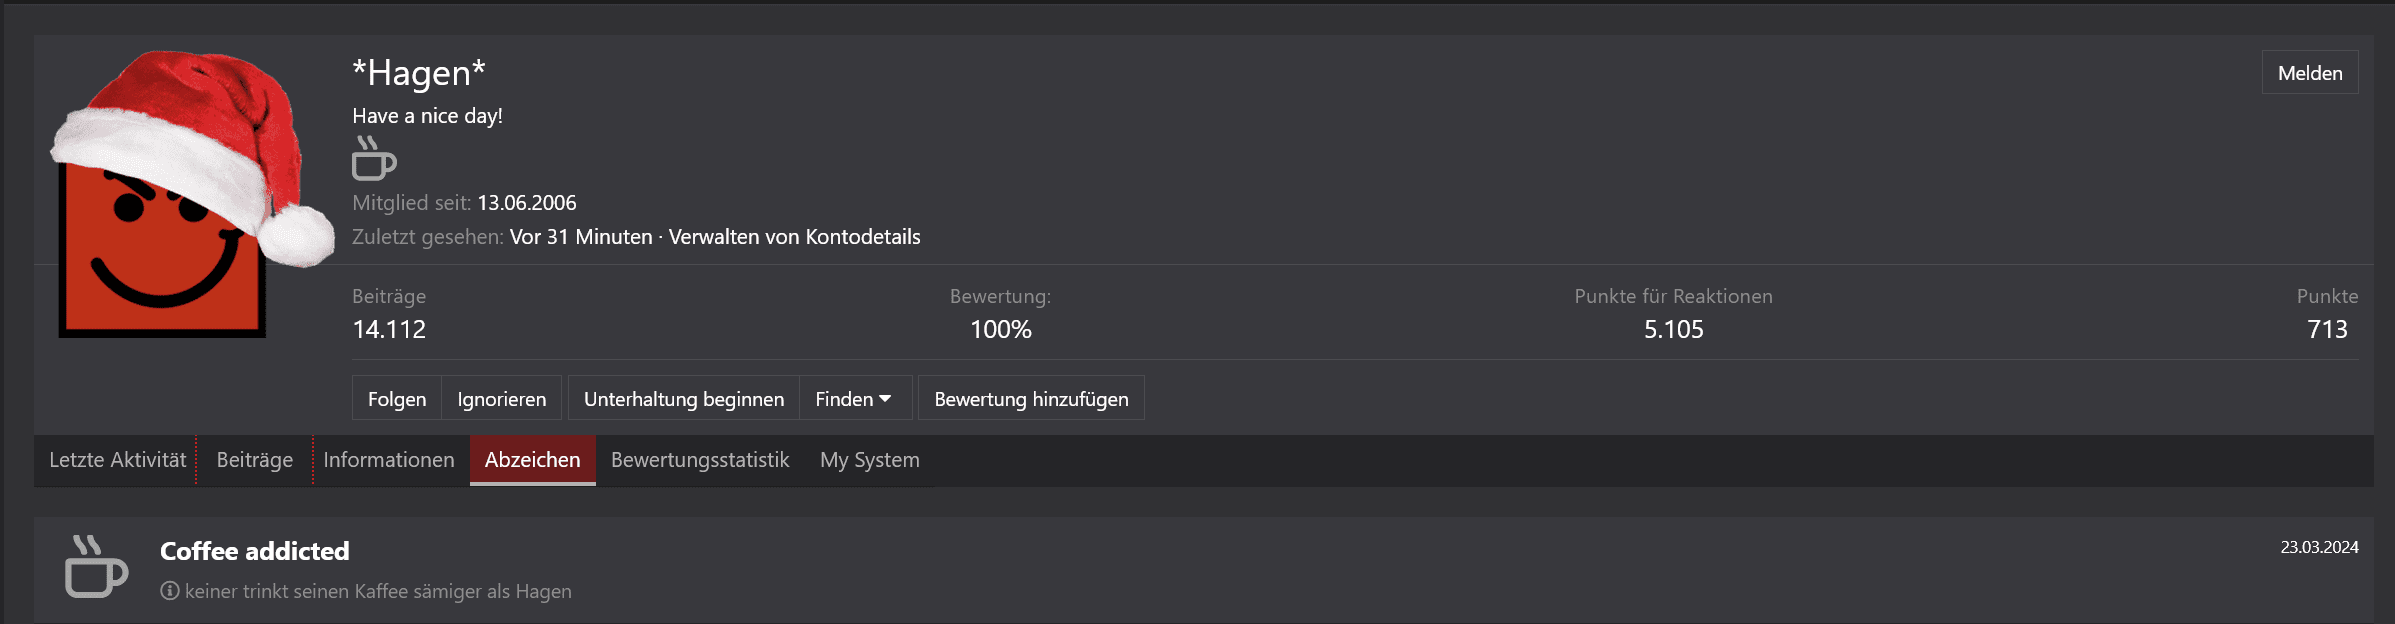Click the 5.105 reaction points value
This screenshot has width=2395, height=624.
(x=1673, y=329)
